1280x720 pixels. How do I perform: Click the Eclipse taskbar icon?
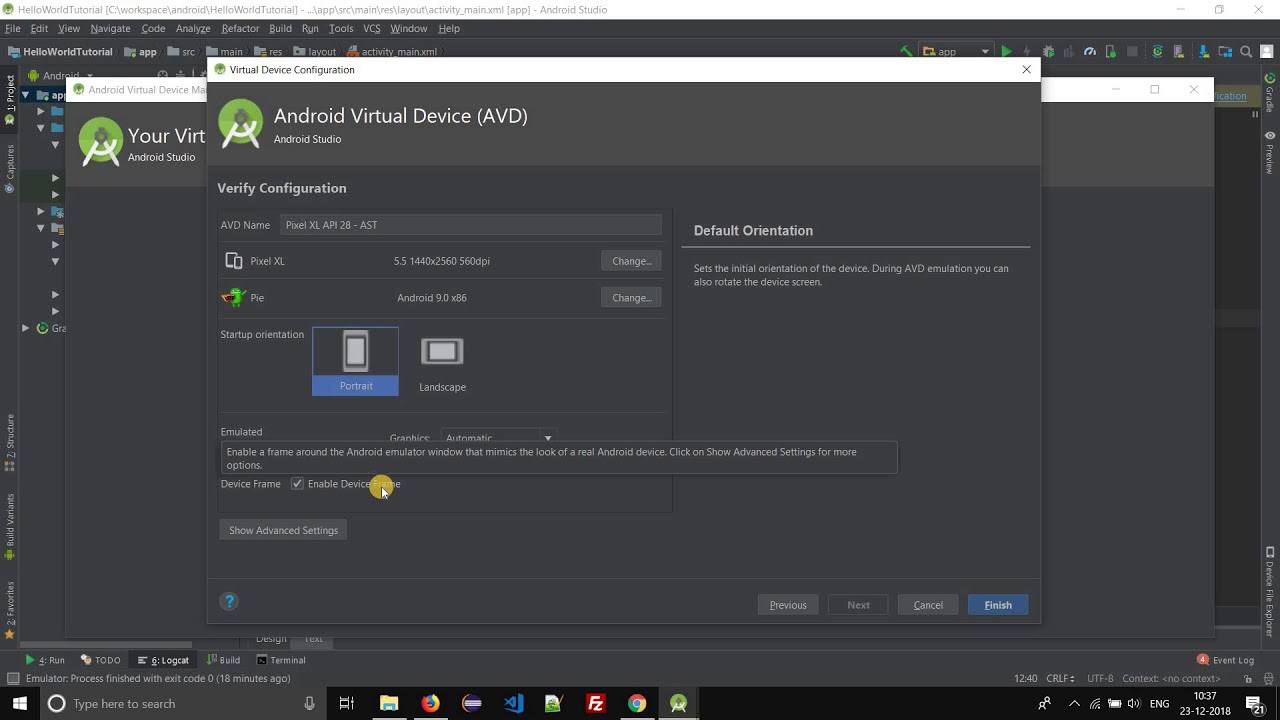coord(472,704)
